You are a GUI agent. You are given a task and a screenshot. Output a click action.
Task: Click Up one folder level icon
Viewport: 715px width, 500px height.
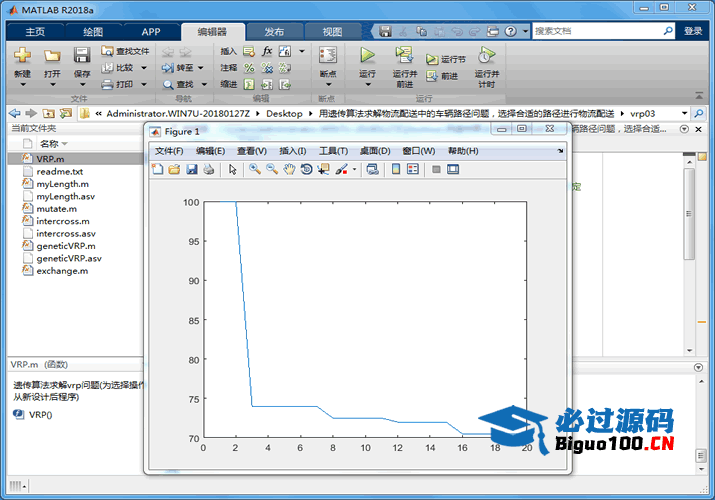tap(48, 113)
